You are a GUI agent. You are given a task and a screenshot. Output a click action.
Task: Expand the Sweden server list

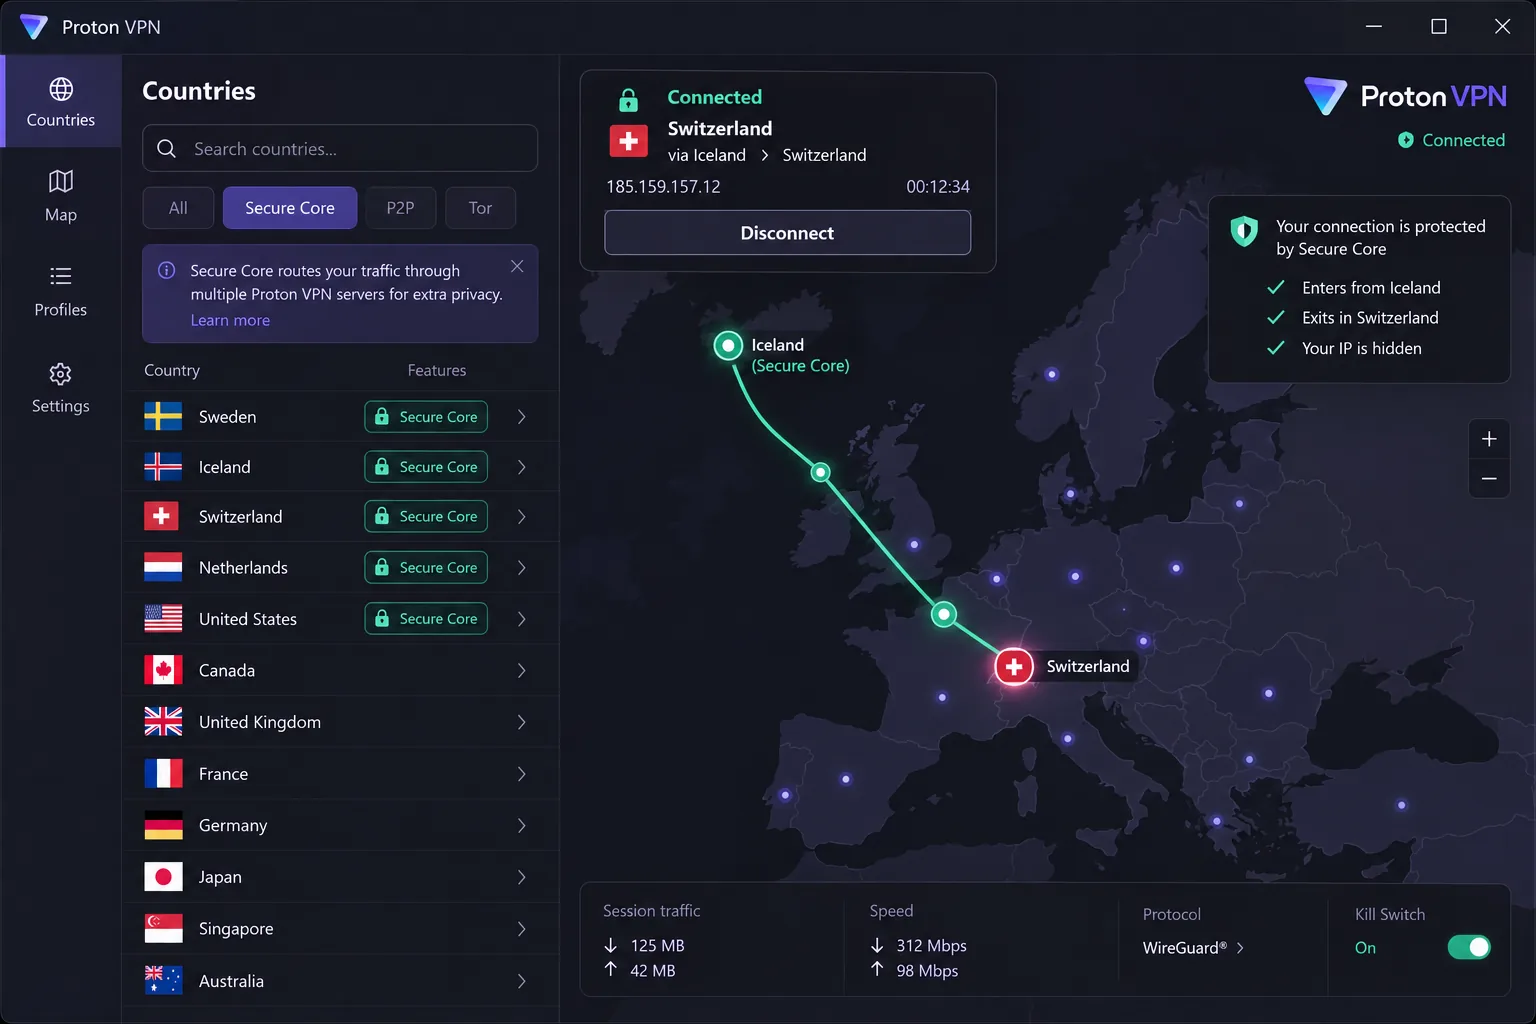click(x=521, y=417)
